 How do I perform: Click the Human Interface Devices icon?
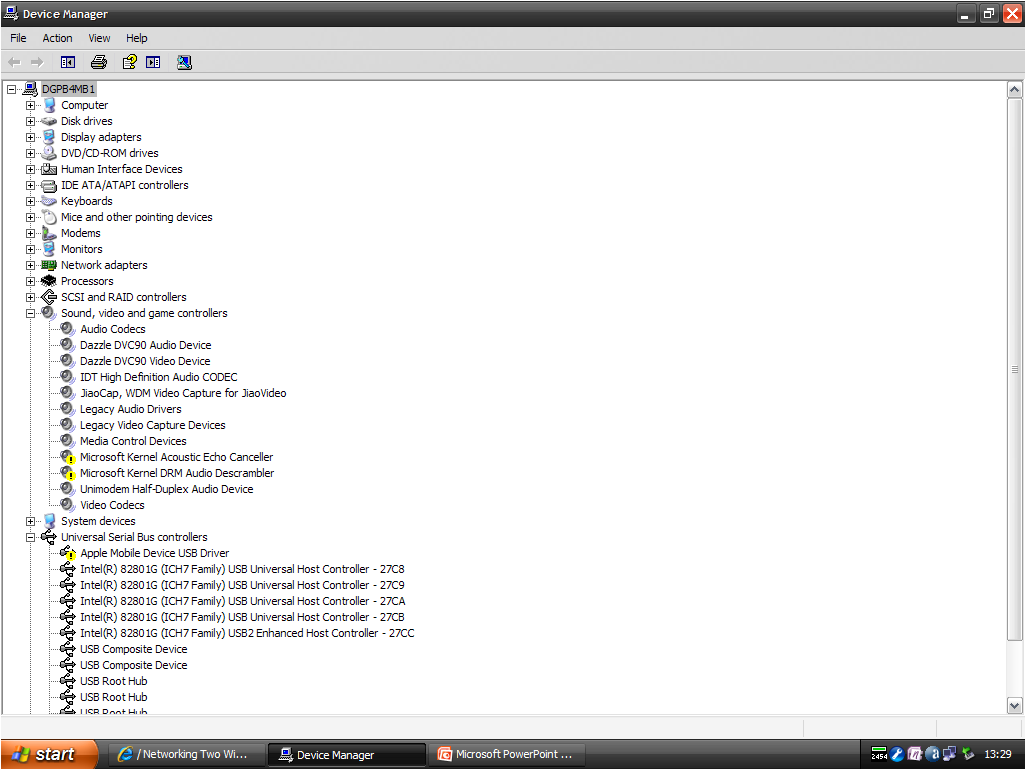coord(49,169)
